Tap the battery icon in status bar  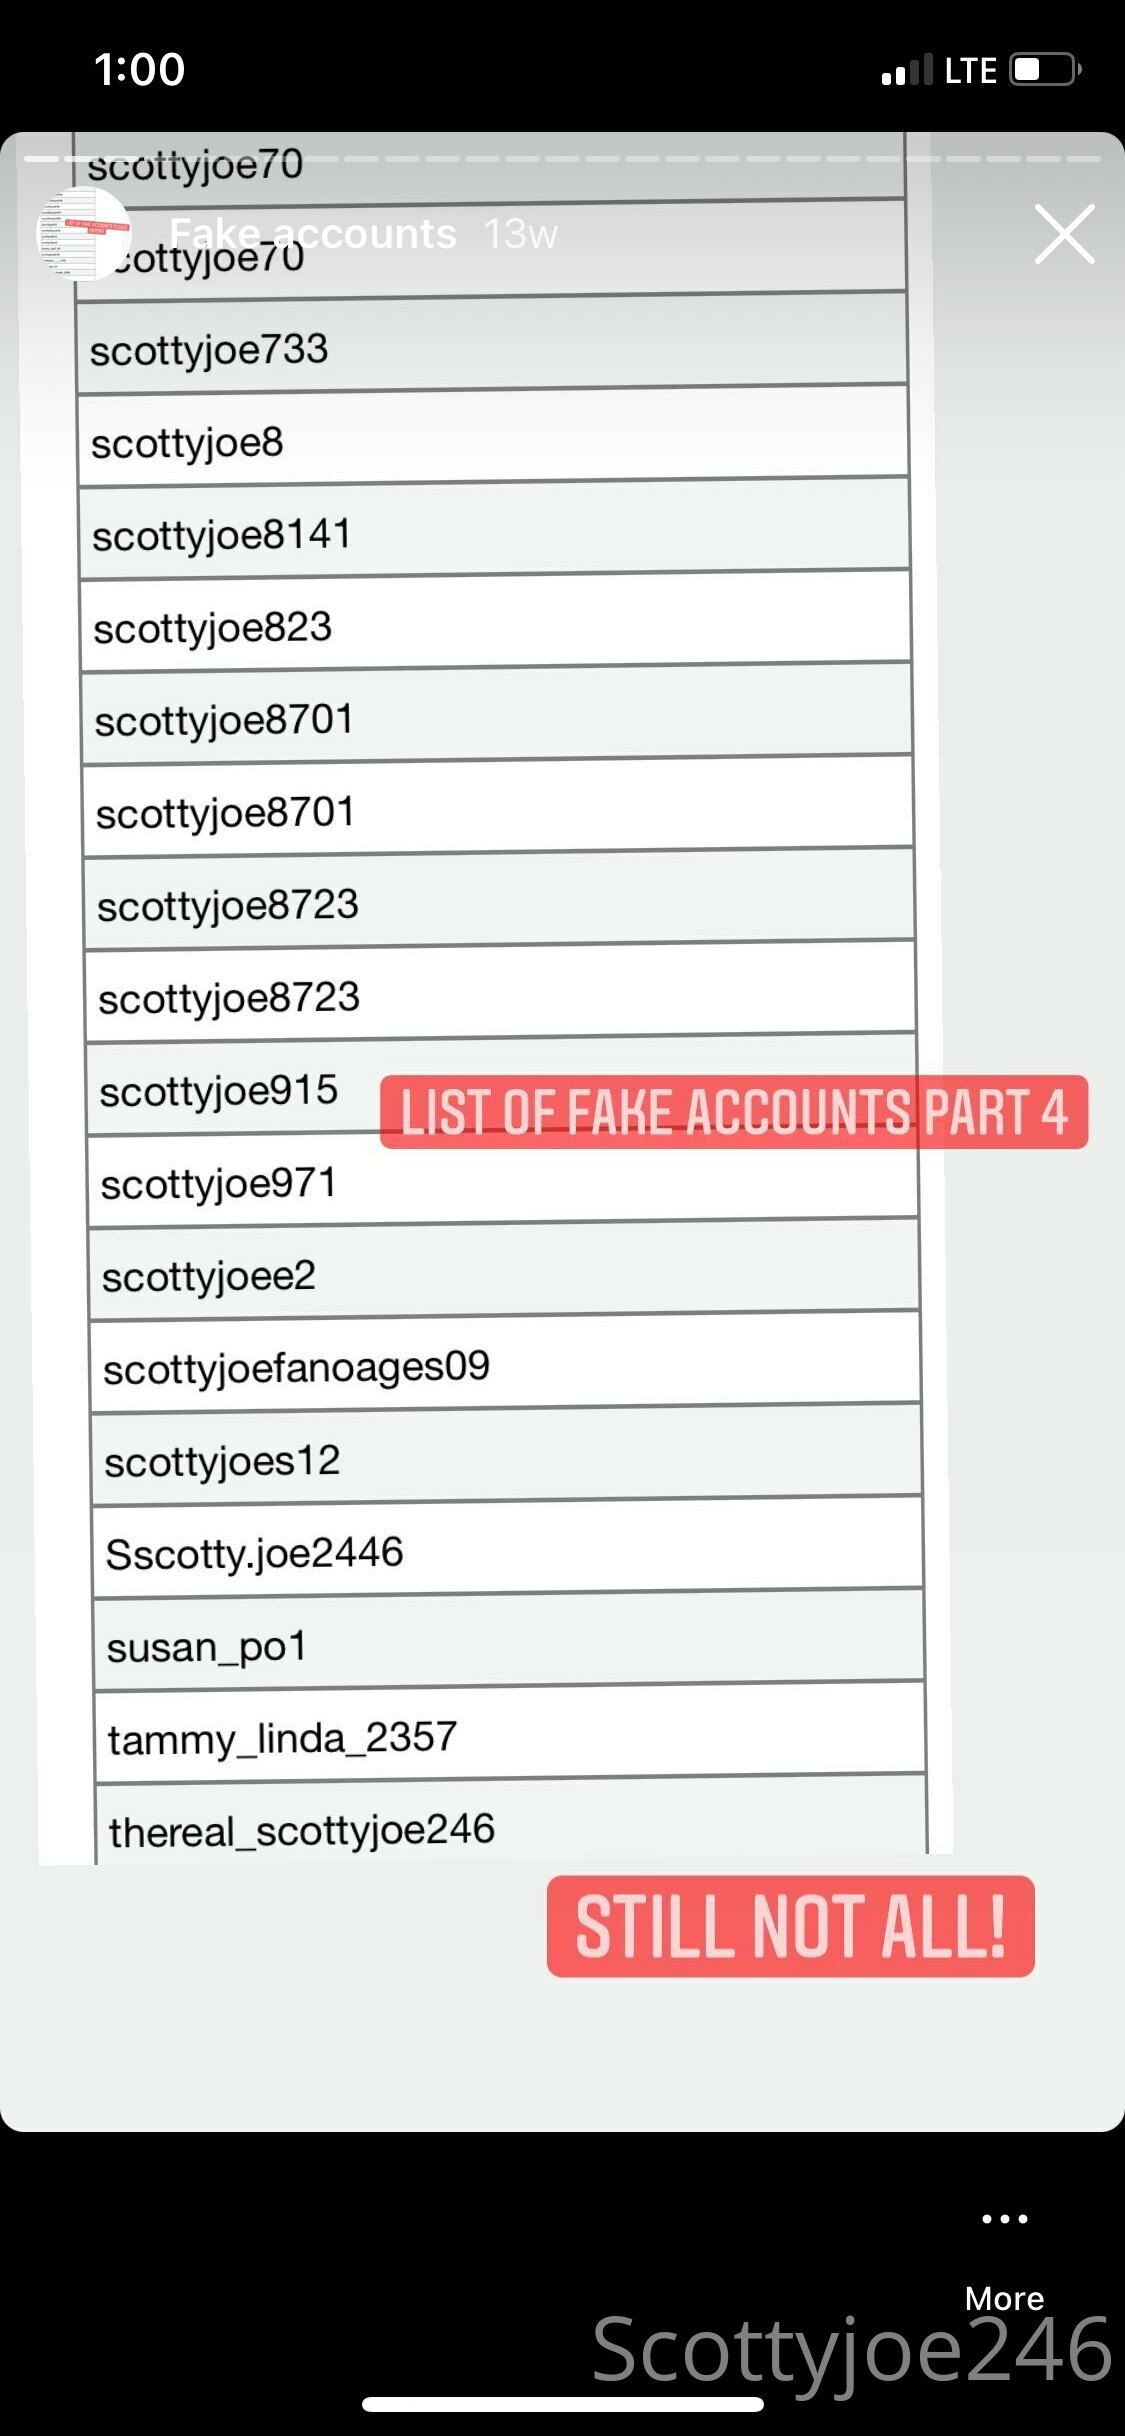click(1045, 70)
